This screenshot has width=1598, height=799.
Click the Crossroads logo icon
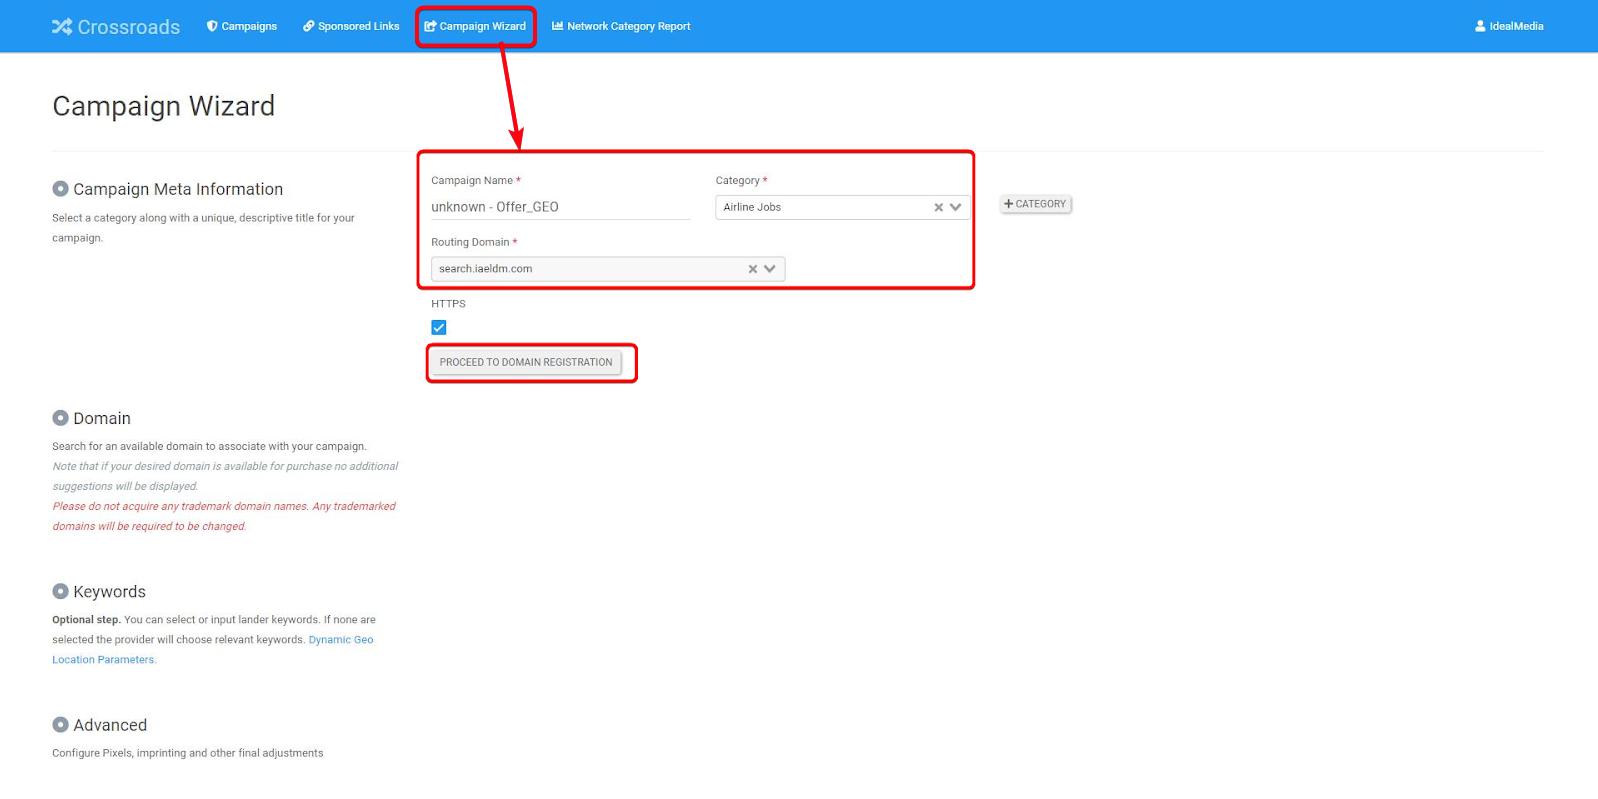click(x=62, y=27)
